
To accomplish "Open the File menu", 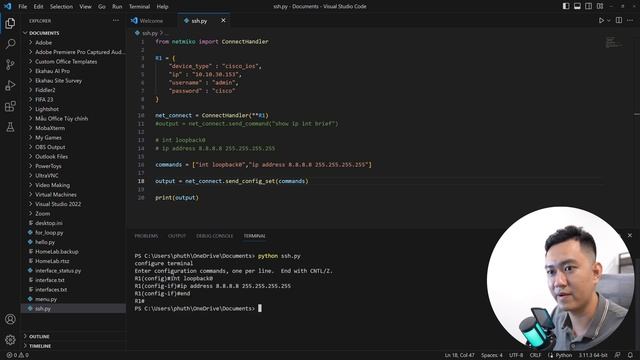I will 22,7.
